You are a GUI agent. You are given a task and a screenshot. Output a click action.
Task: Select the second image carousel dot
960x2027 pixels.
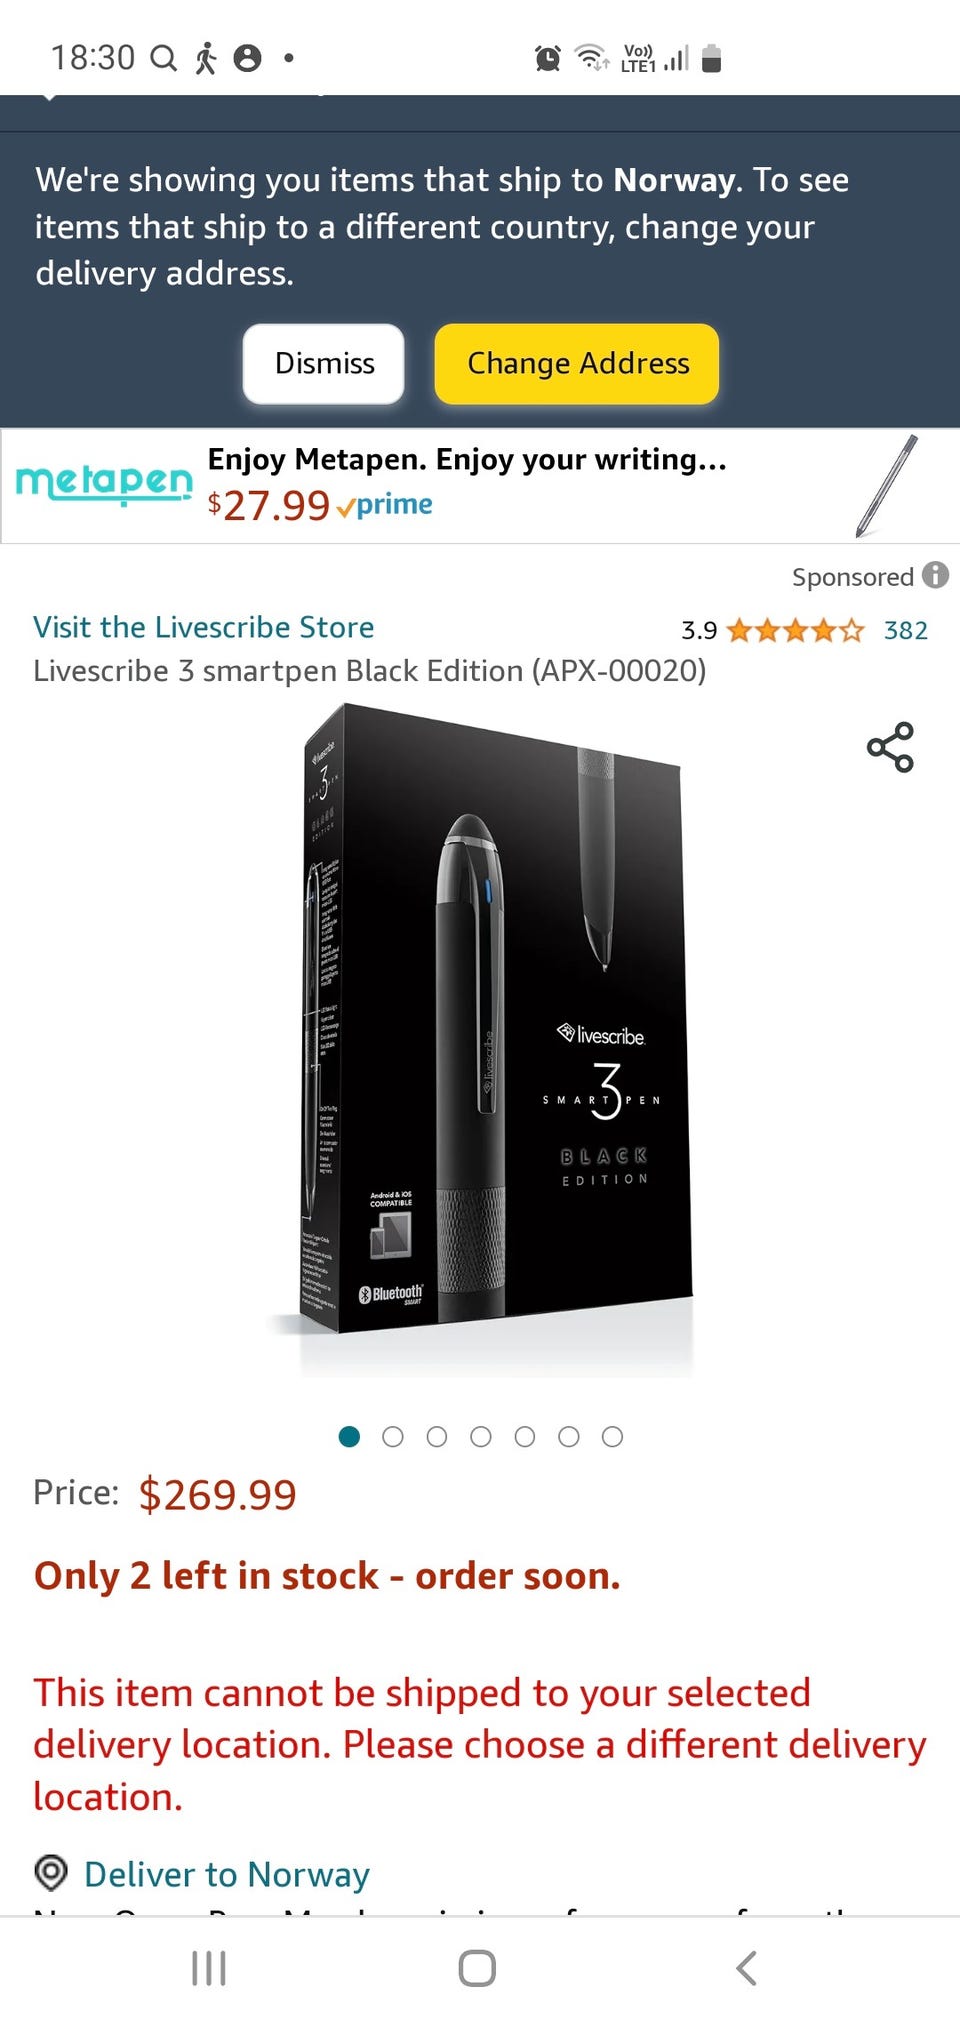point(393,1437)
